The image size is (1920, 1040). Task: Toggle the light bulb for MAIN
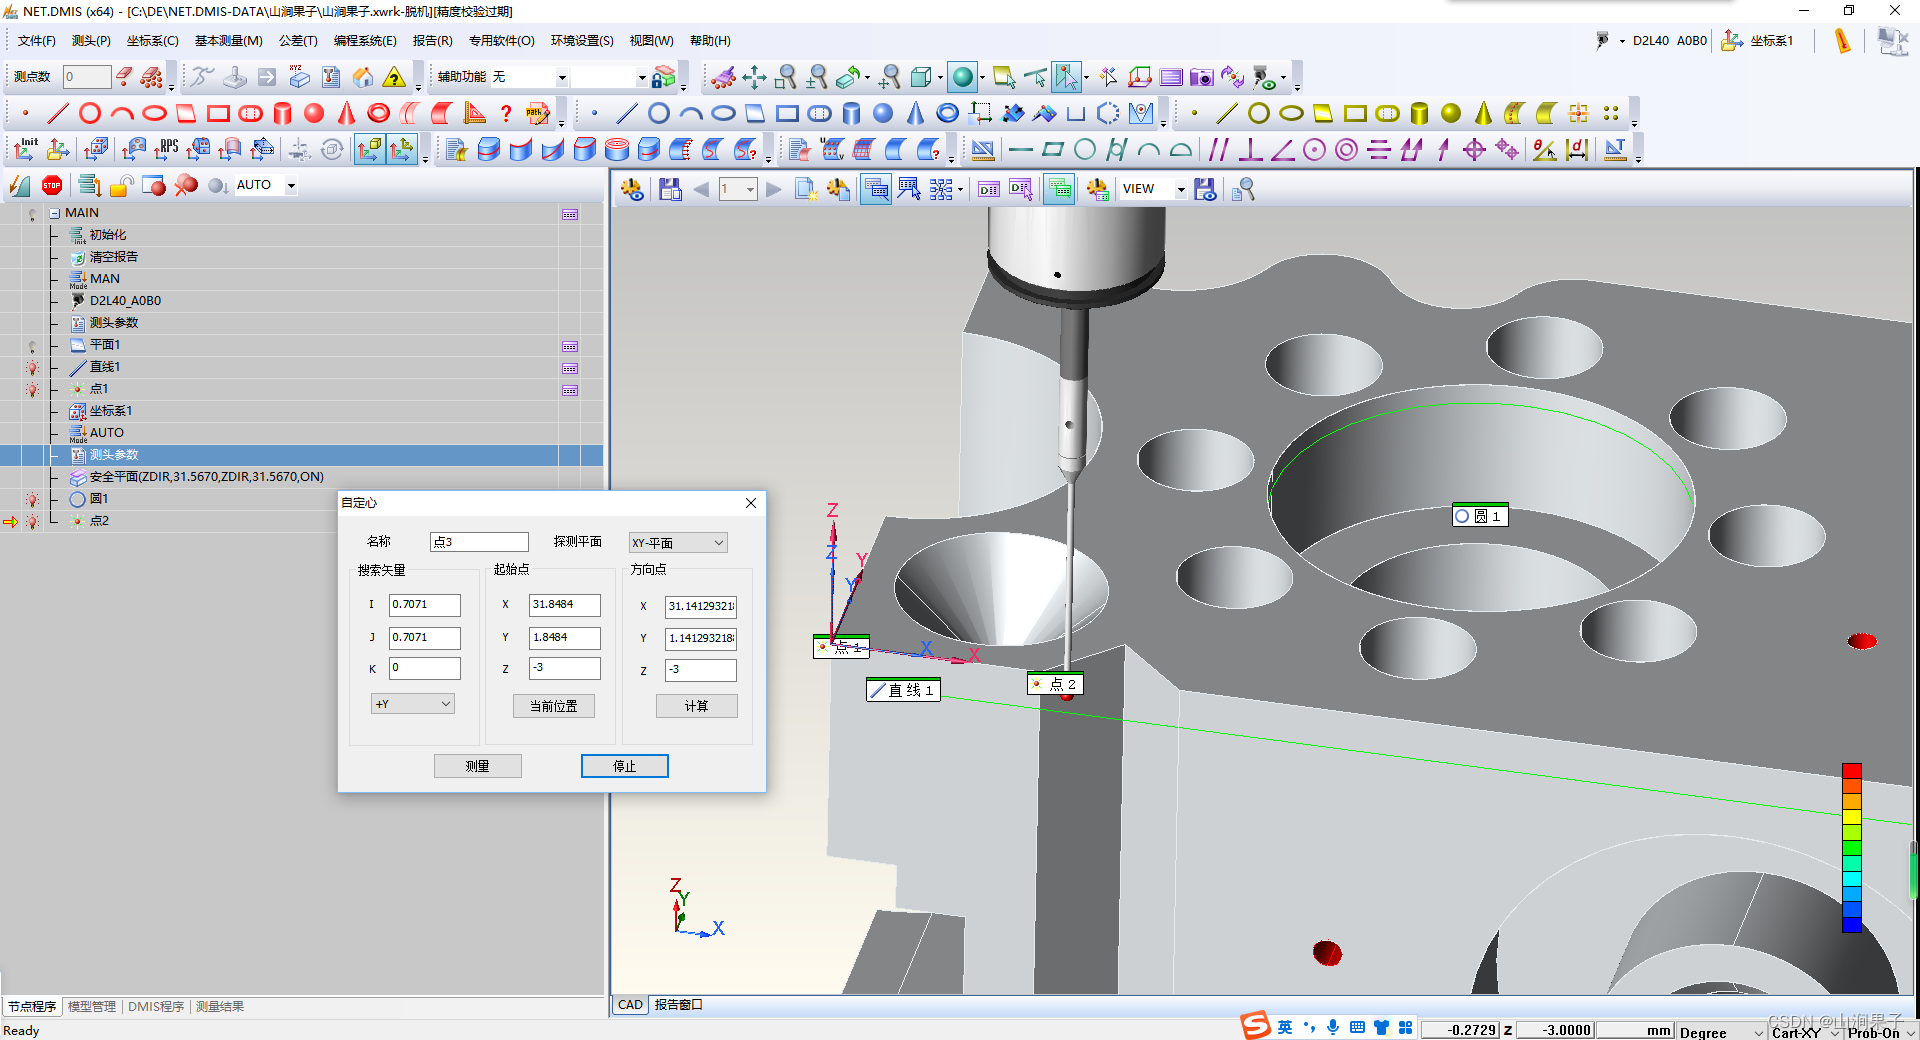pyautogui.click(x=32, y=214)
